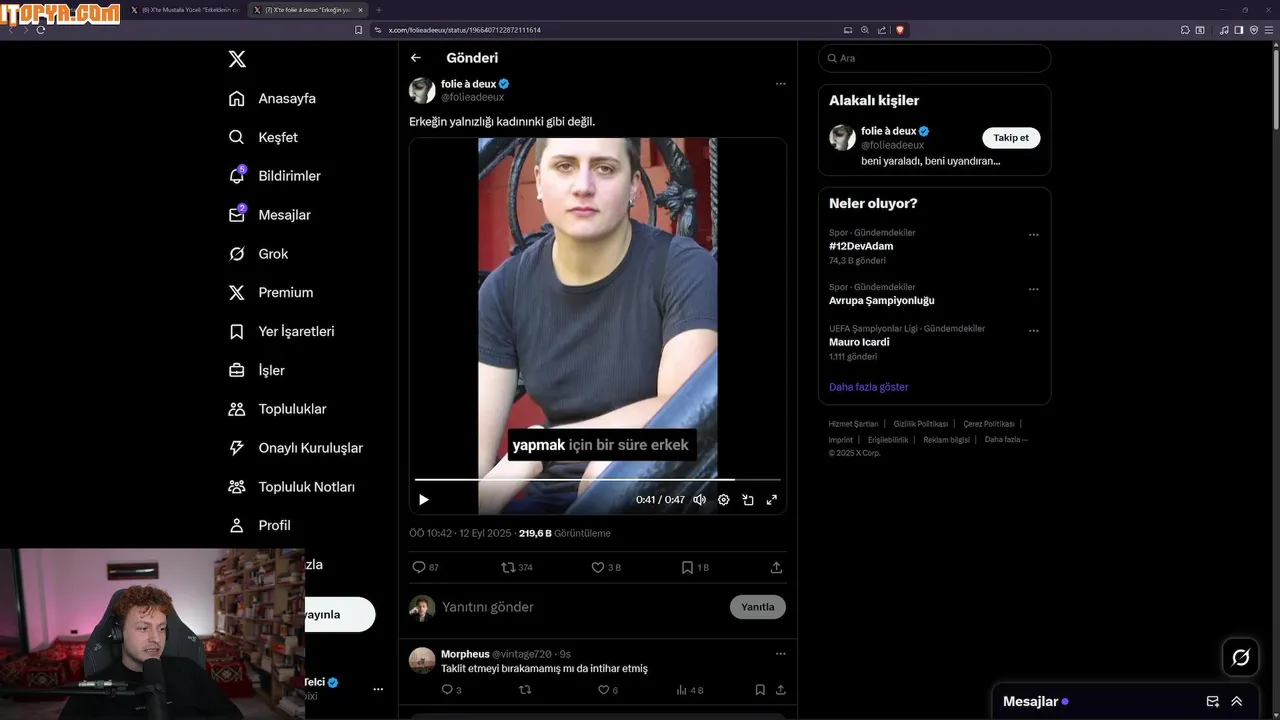This screenshot has height=720, width=1280.
Task: Open options for Avrupa Şampiyonluğu trend
Action: [1034, 289]
